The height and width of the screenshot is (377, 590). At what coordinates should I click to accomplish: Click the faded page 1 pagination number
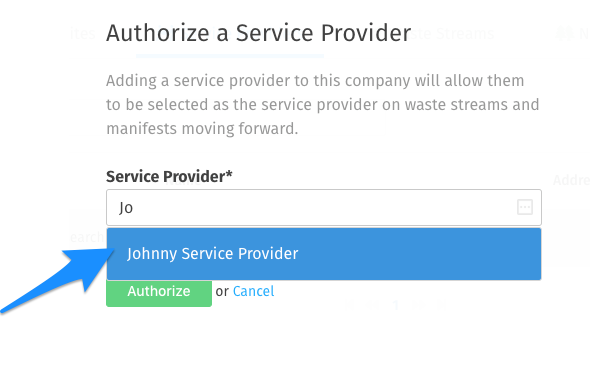point(395,305)
